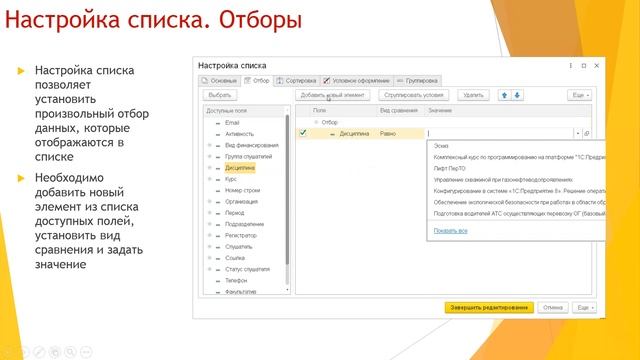This screenshot has width=640, height=360.
Task: Click the move filter element up arrow
Action: (504, 95)
